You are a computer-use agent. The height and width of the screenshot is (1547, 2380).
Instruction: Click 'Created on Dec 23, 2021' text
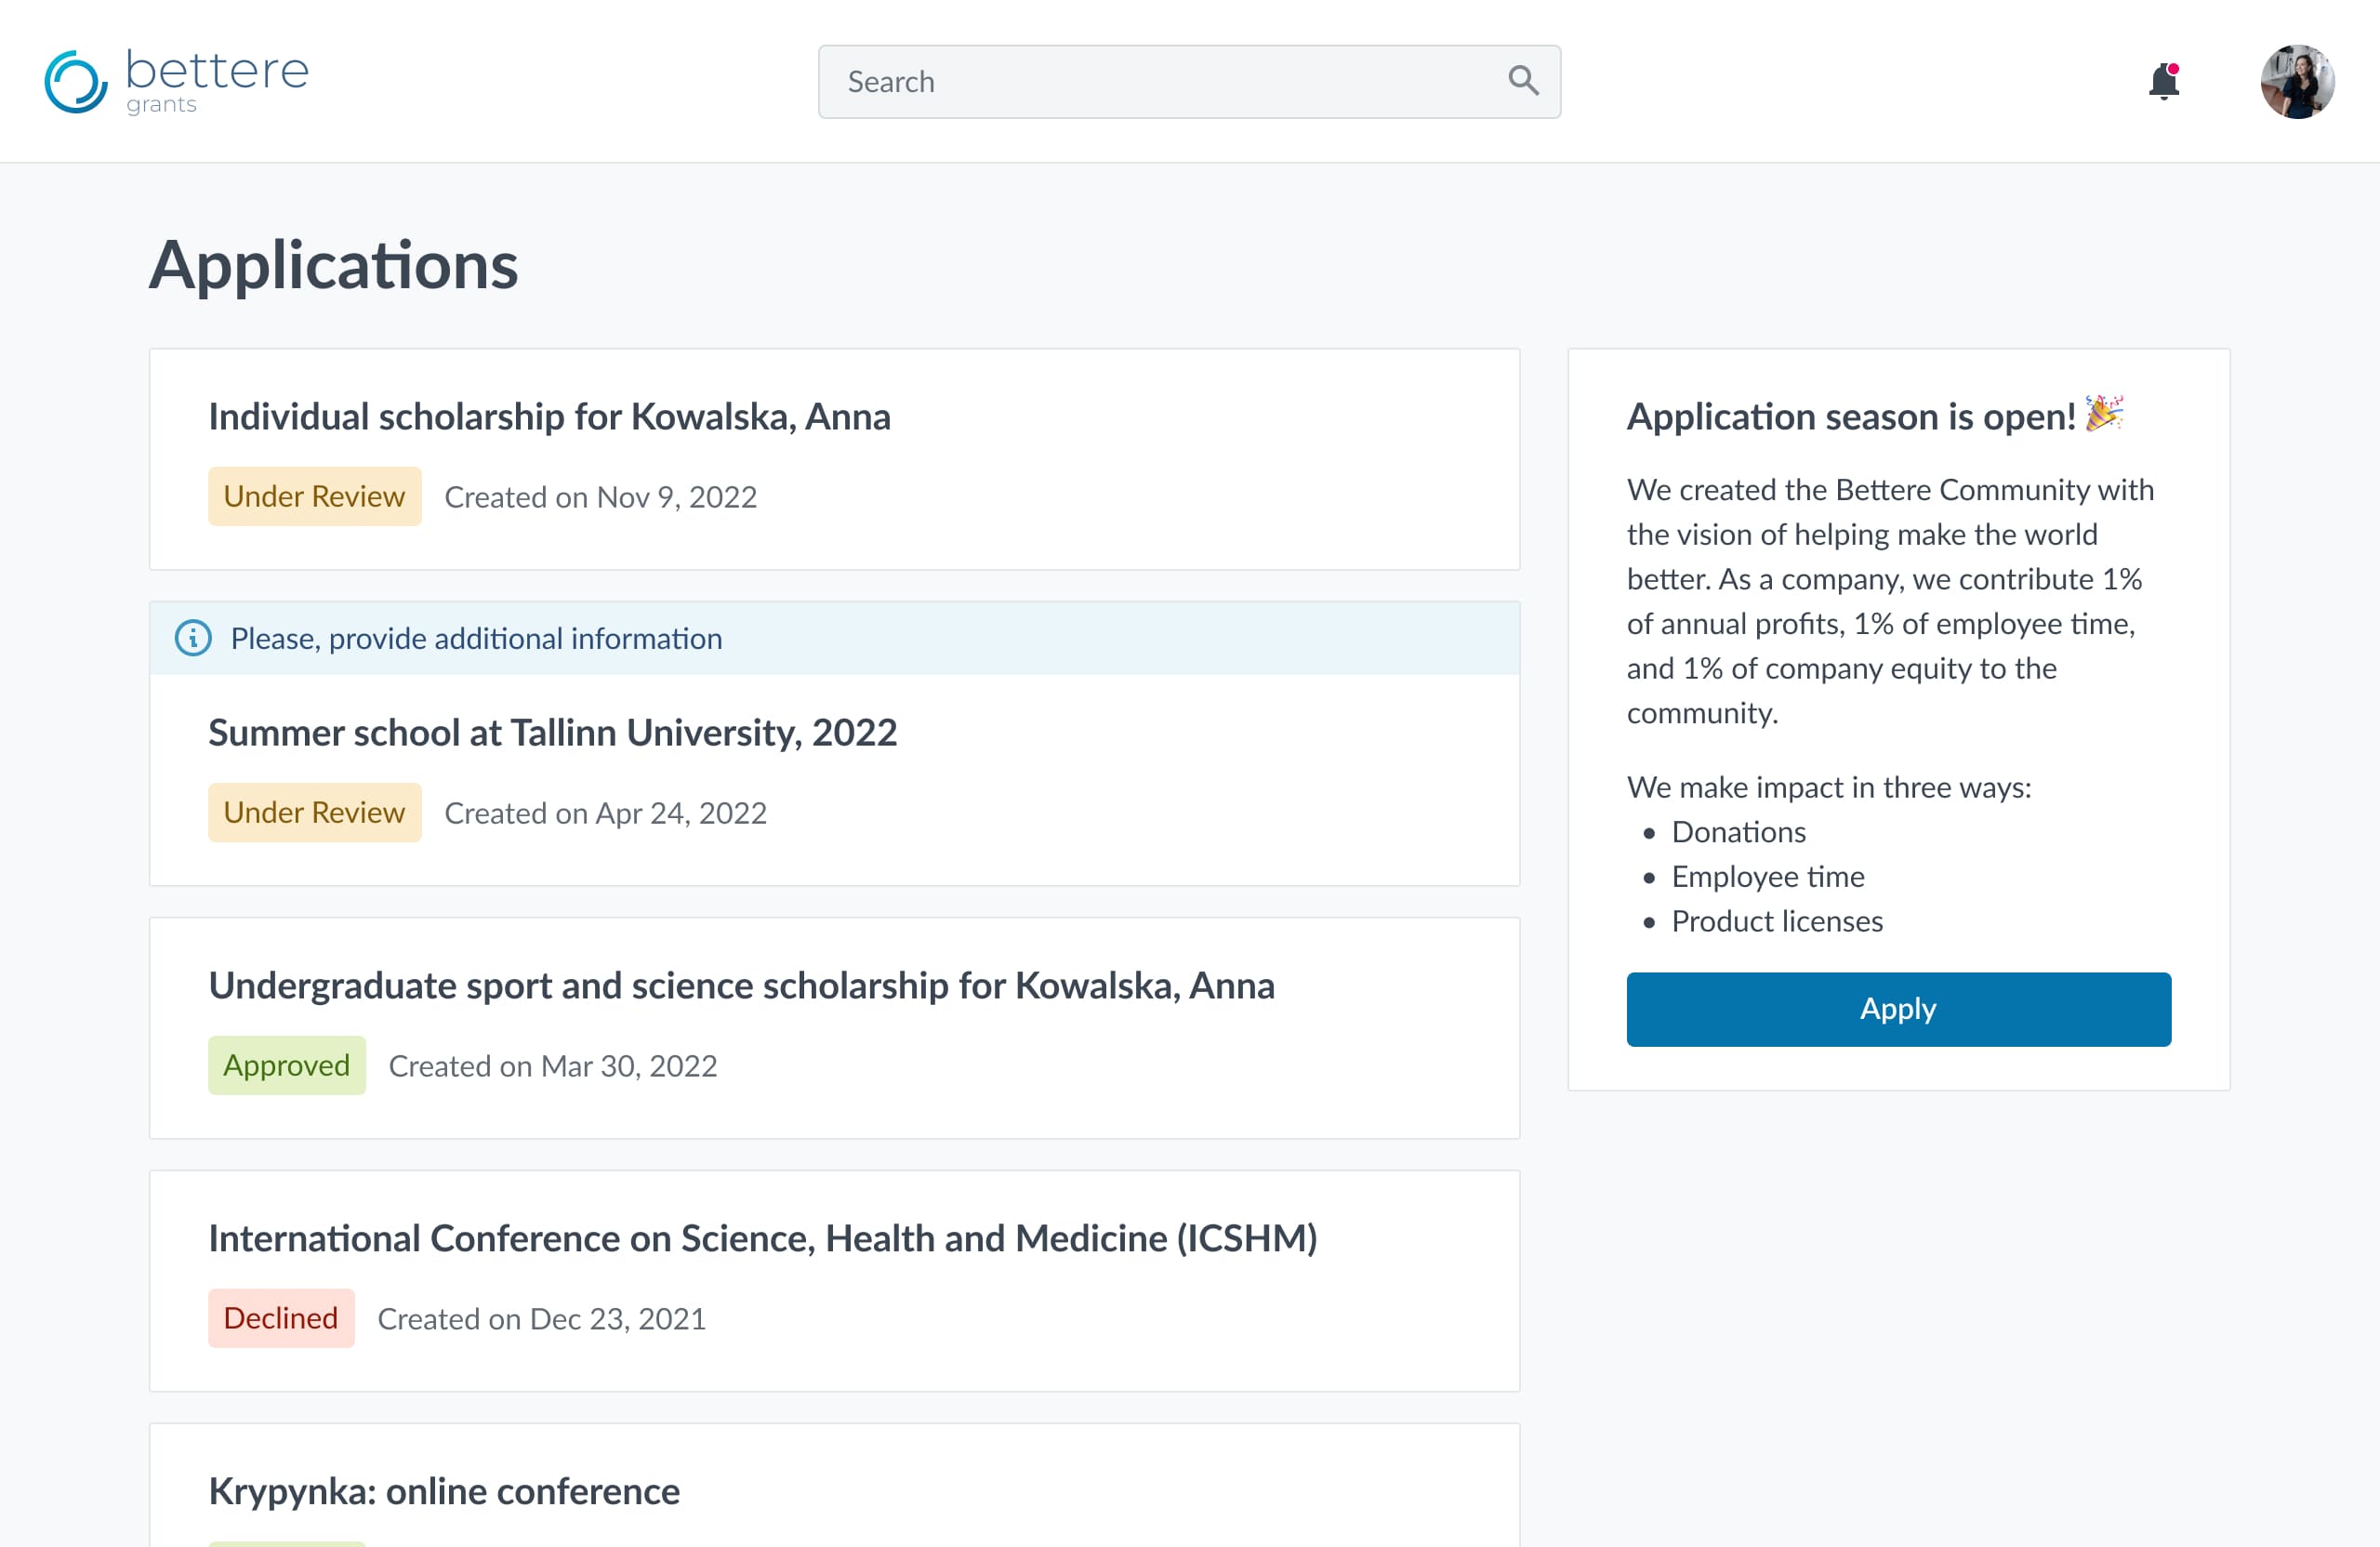[x=541, y=1319]
